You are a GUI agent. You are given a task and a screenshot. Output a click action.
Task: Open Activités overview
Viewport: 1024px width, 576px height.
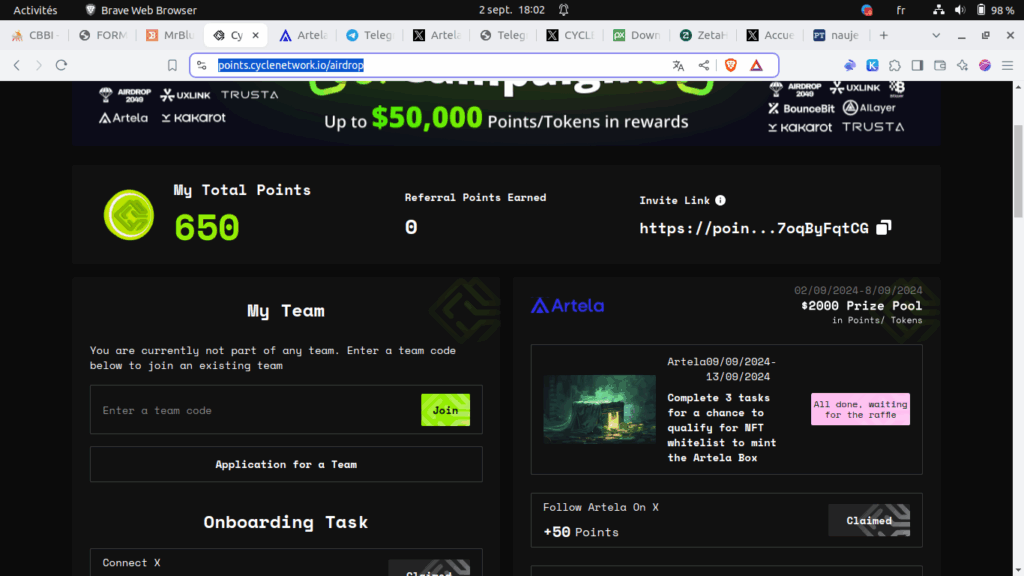click(x=35, y=10)
